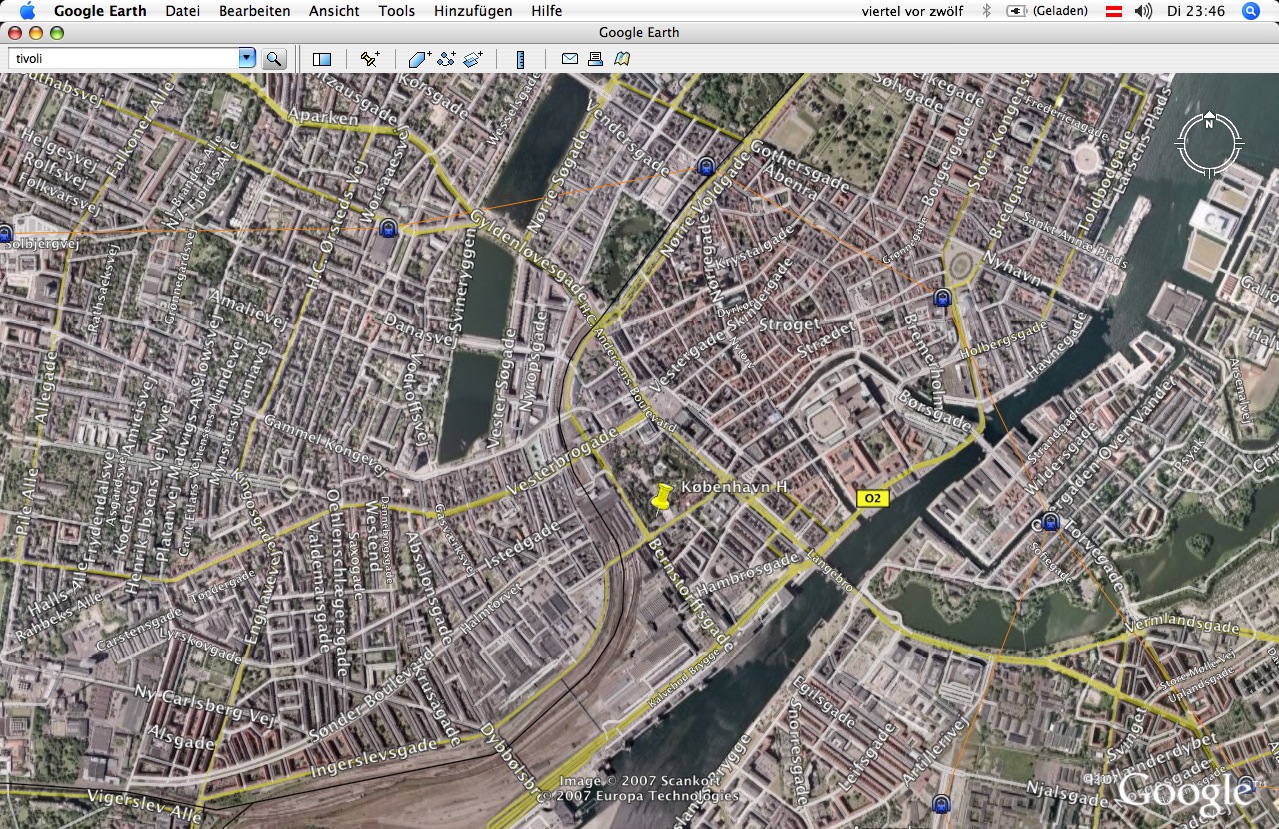Open the Bearbeiten menu
The width and height of the screenshot is (1279, 829).
(x=255, y=11)
